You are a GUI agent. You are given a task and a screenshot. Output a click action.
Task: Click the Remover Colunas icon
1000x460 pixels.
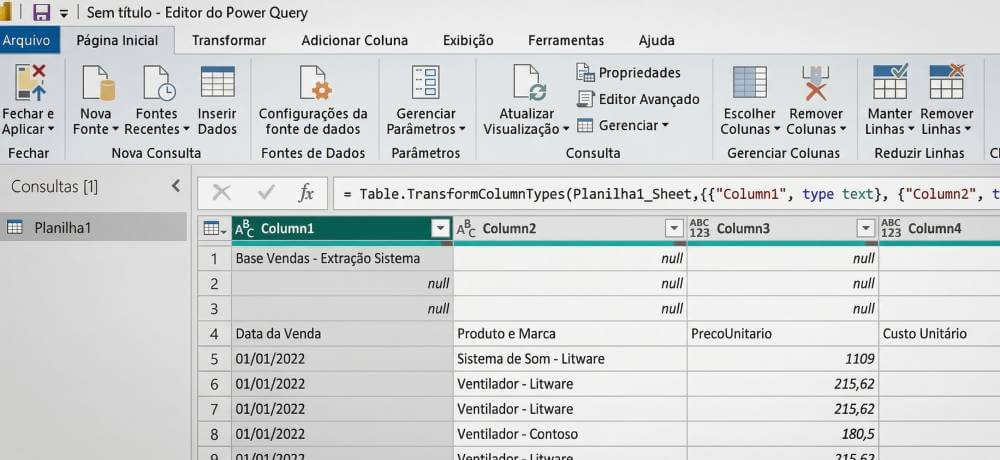click(816, 82)
